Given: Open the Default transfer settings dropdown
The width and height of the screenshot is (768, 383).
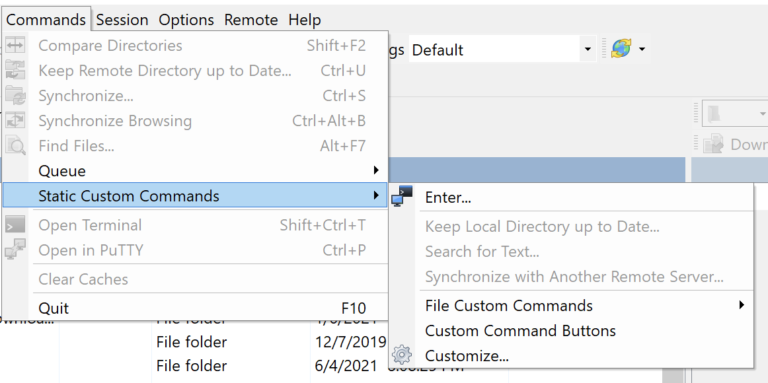Looking at the screenshot, I should click(588, 49).
